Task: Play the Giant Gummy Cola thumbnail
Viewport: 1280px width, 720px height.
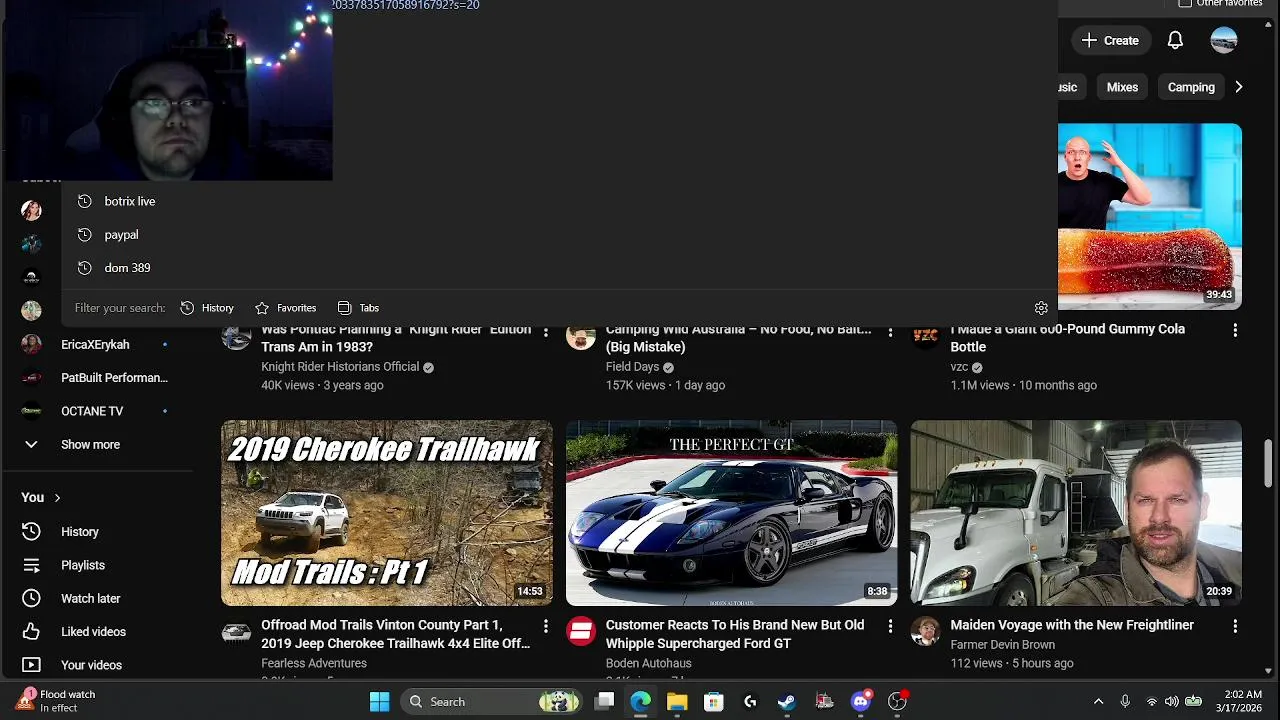Action: (x=1150, y=216)
